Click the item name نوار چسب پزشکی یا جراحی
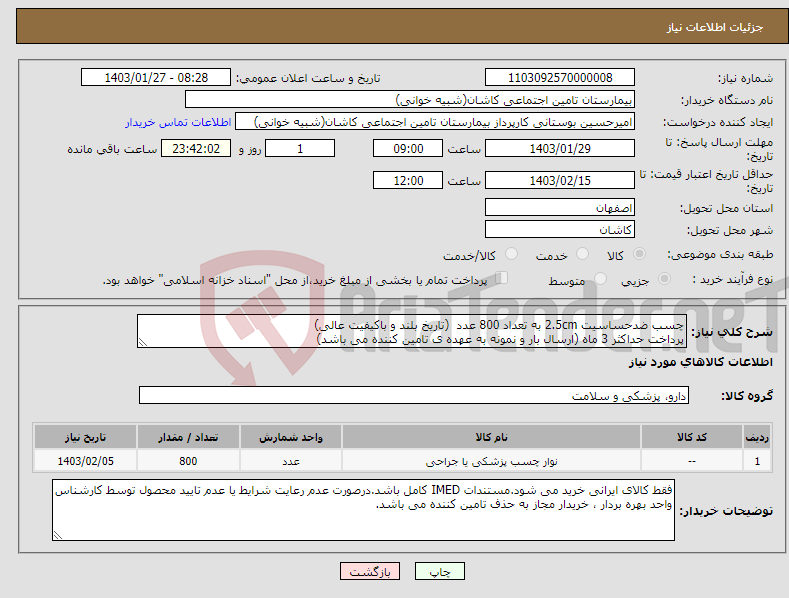Viewport: 789px width, 598px height. 491,461
